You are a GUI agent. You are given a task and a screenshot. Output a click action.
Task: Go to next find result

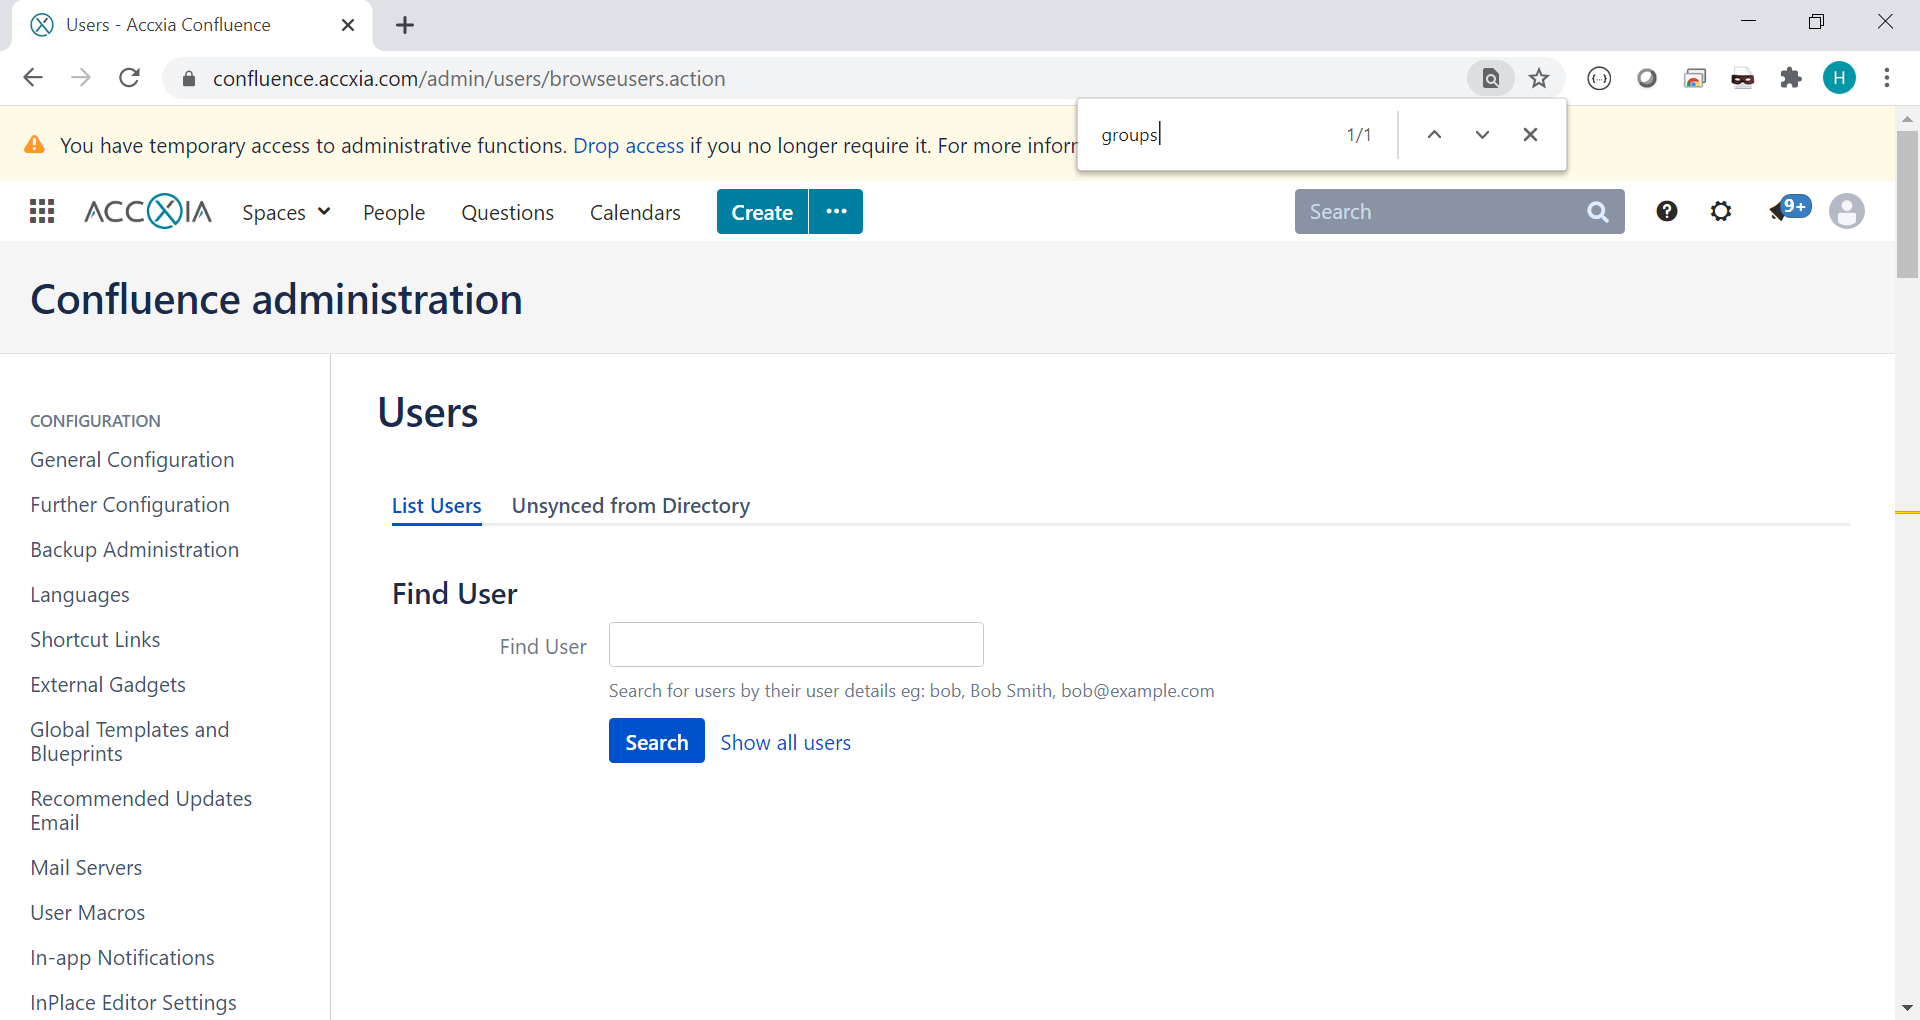pos(1482,134)
